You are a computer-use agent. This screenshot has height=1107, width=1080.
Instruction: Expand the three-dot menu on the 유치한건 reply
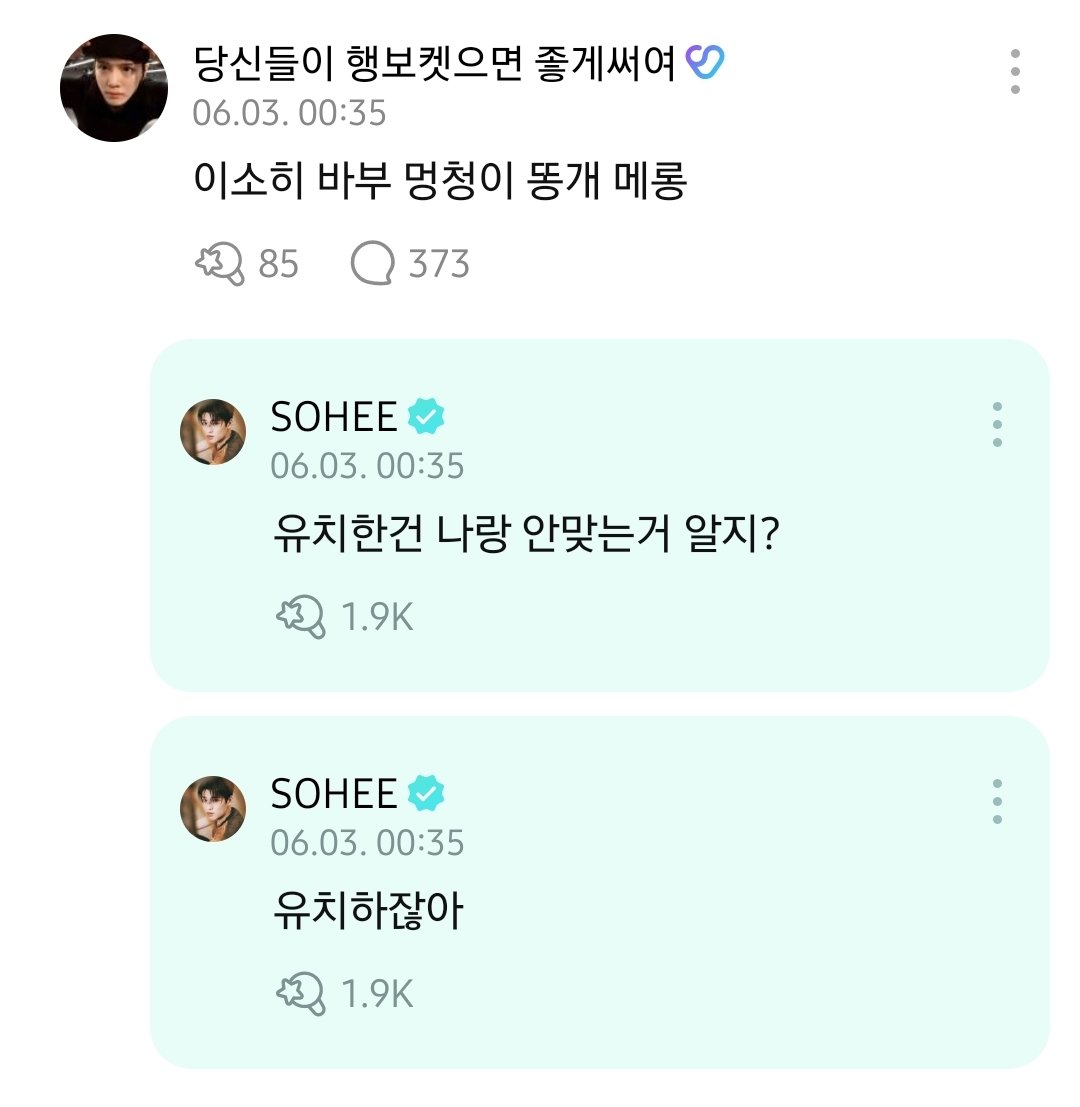pyautogui.click(x=997, y=426)
